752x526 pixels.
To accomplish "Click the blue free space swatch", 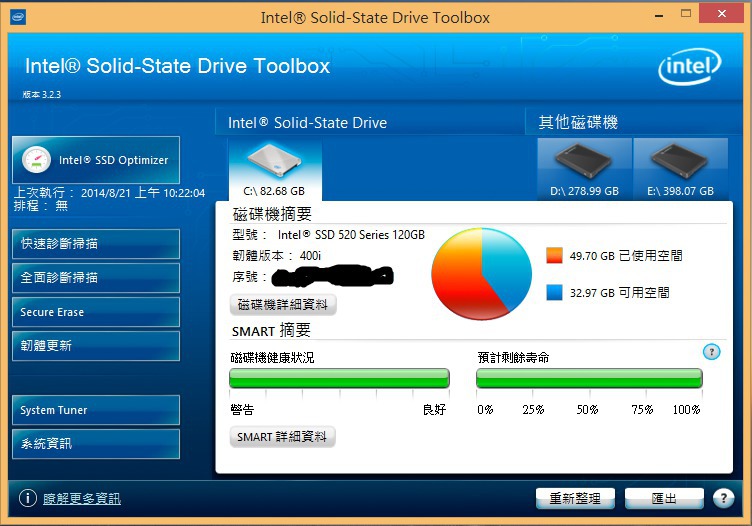I will [554, 292].
